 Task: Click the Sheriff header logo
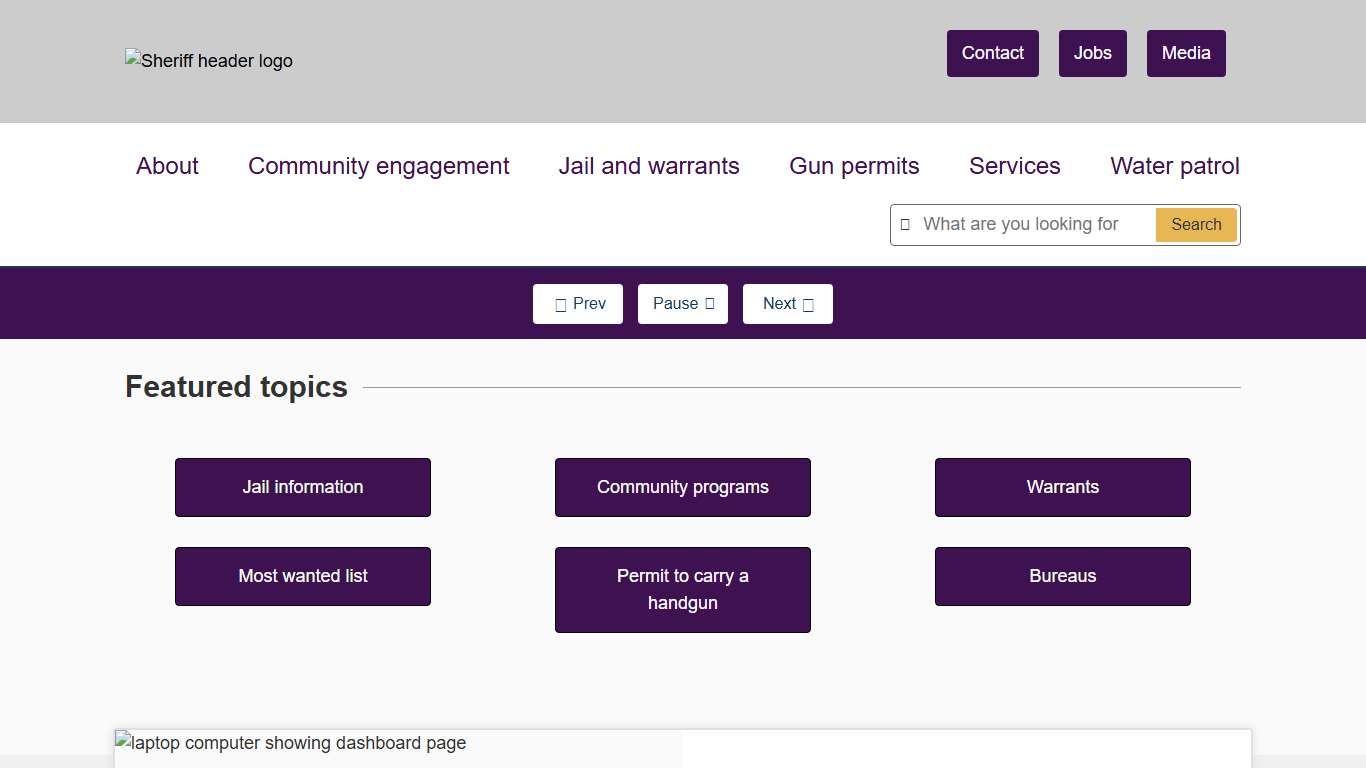pos(209,61)
